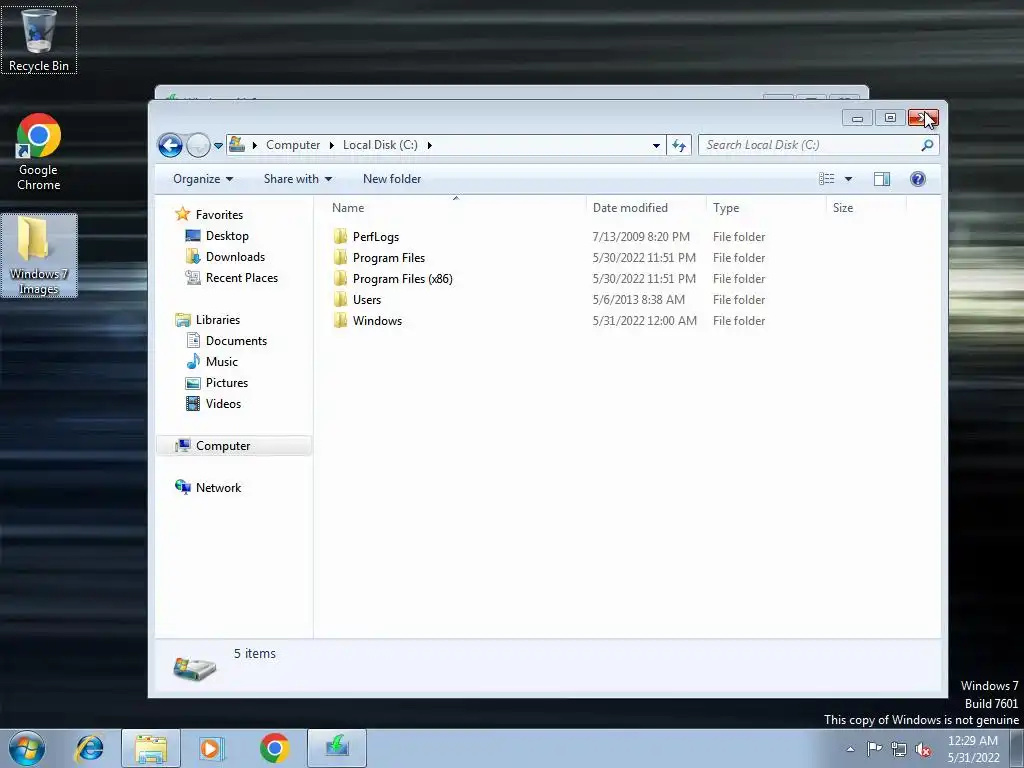Open the Music library
Viewport: 1024px width, 768px height.
click(221, 362)
